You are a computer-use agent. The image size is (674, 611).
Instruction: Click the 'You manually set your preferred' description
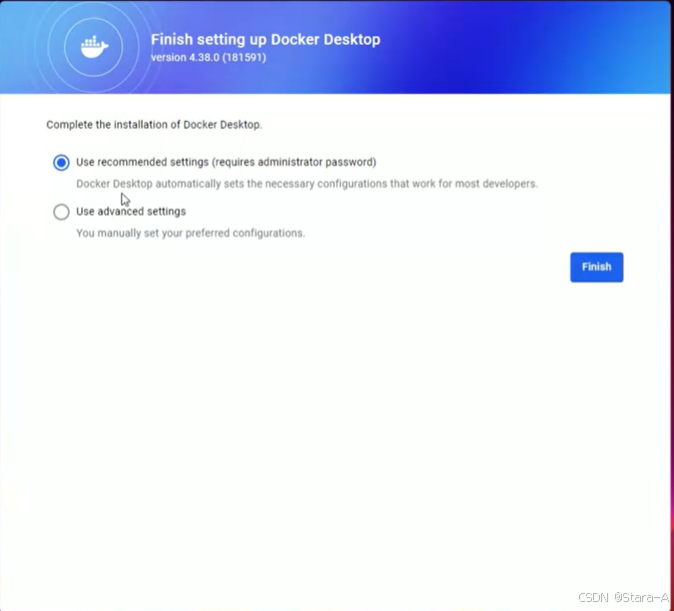click(x=190, y=233)
